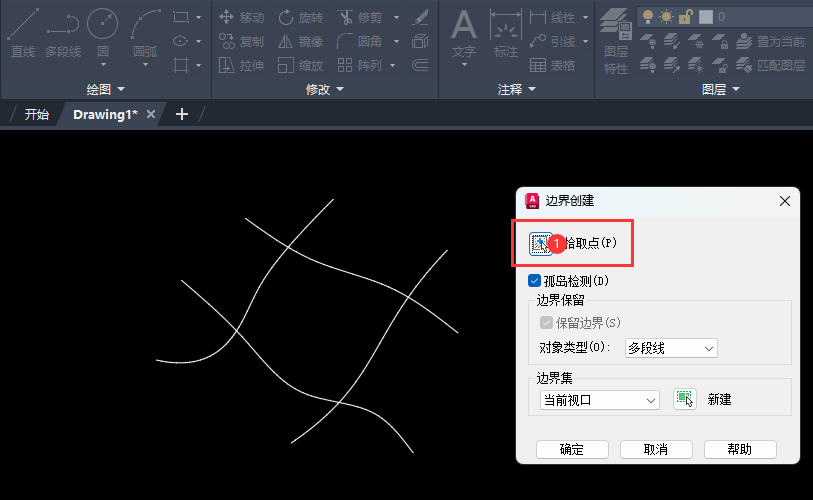Toggle the 孤岛检测(D) checkbox
The width and height of the screenshot is (813, 500).
pyautogui.click(x=534, y=281)
